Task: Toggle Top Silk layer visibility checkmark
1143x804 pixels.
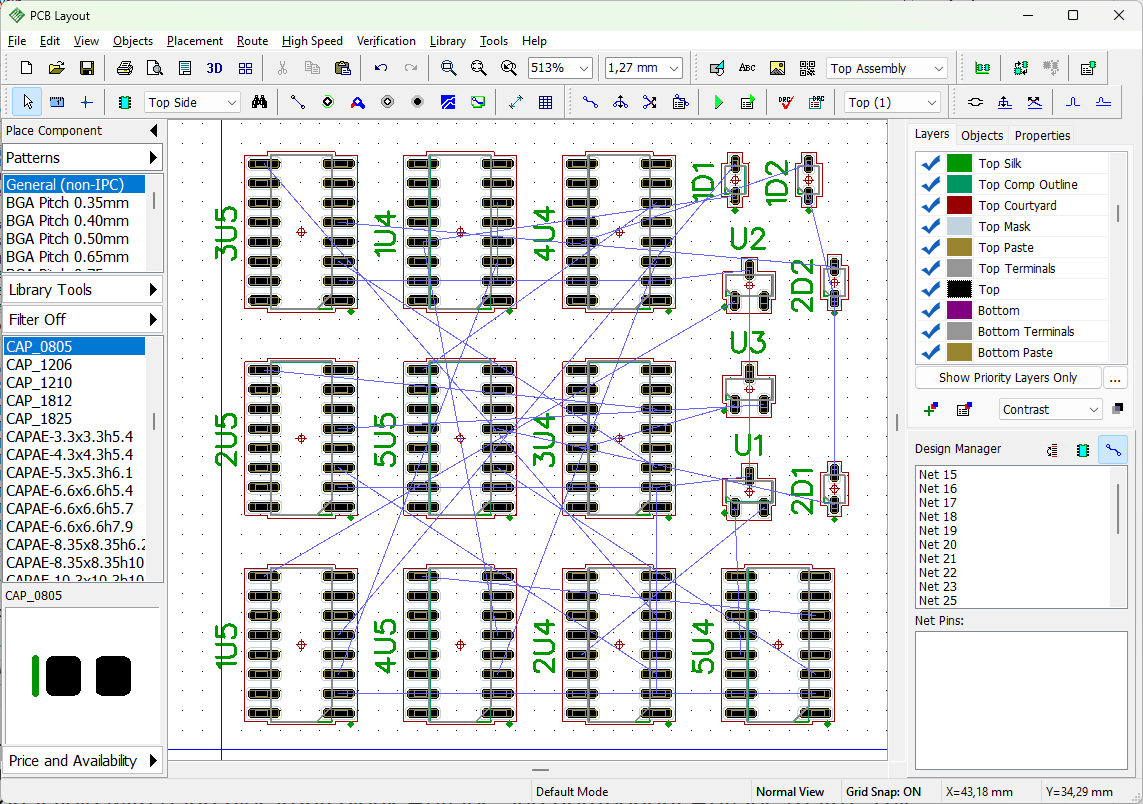Action: pos(930,163)
